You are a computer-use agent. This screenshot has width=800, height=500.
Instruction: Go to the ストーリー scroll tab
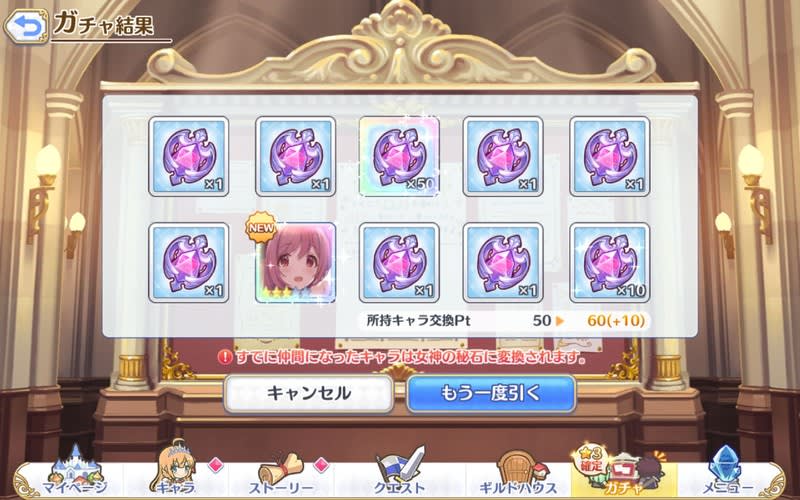[281, 476]
